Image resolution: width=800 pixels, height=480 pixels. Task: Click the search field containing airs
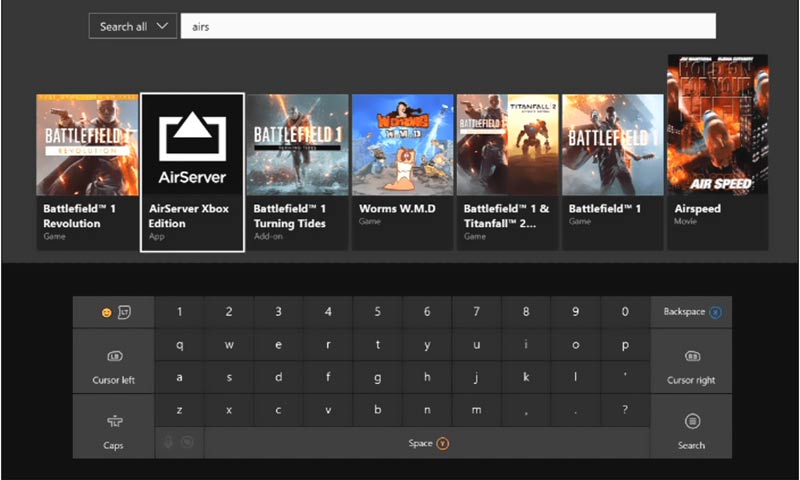(x=448, y=27)
